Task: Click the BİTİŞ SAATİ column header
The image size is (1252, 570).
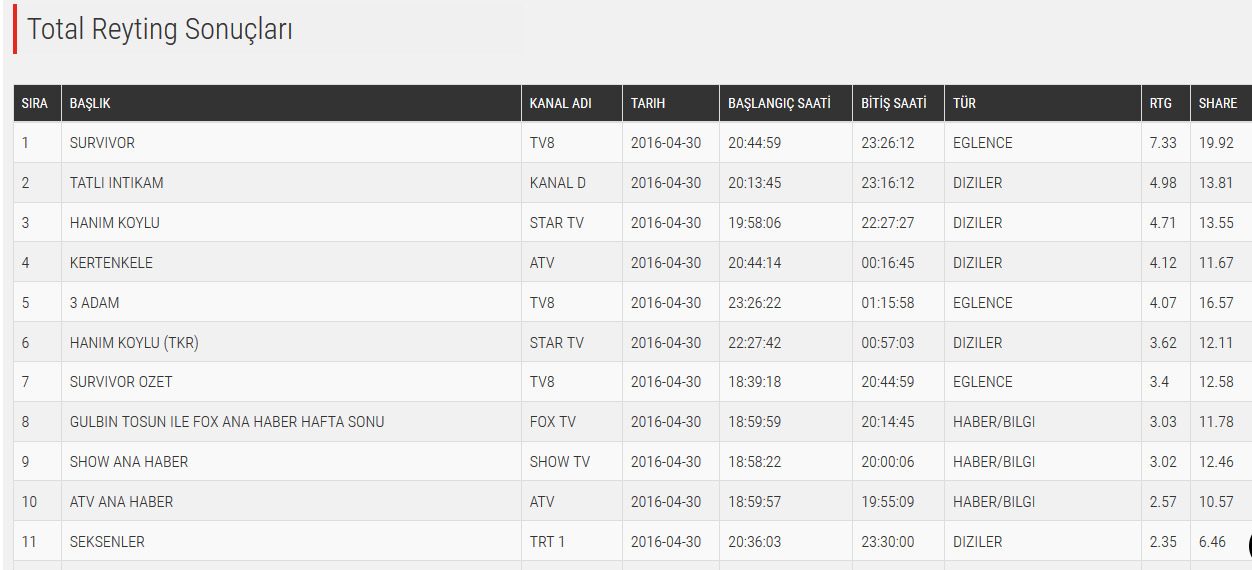Action: tap(894, 103)
